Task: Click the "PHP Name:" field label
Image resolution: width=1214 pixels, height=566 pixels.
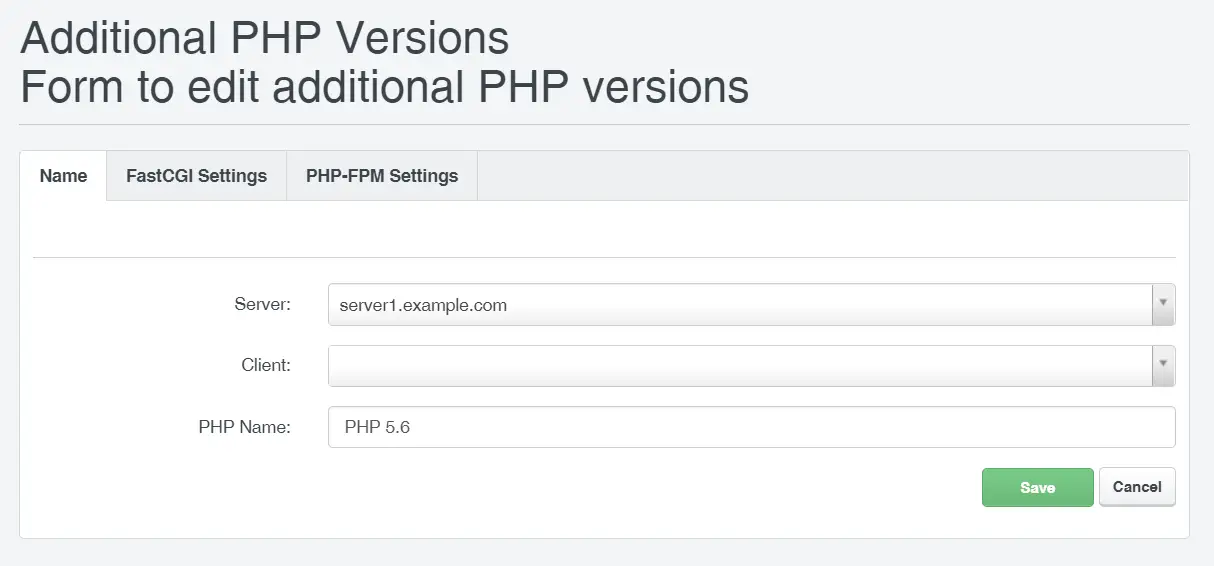Action: tap(244, 427)
